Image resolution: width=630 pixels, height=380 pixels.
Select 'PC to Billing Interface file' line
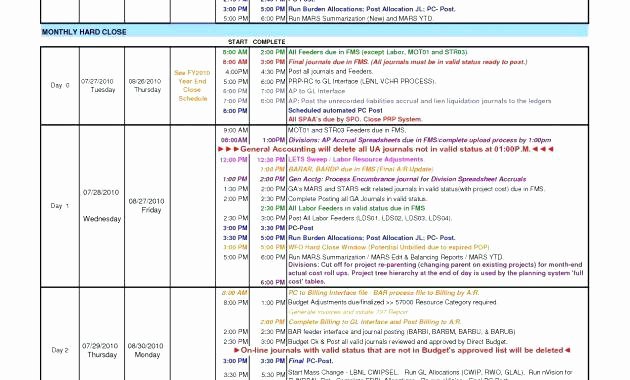coord(384,293)
